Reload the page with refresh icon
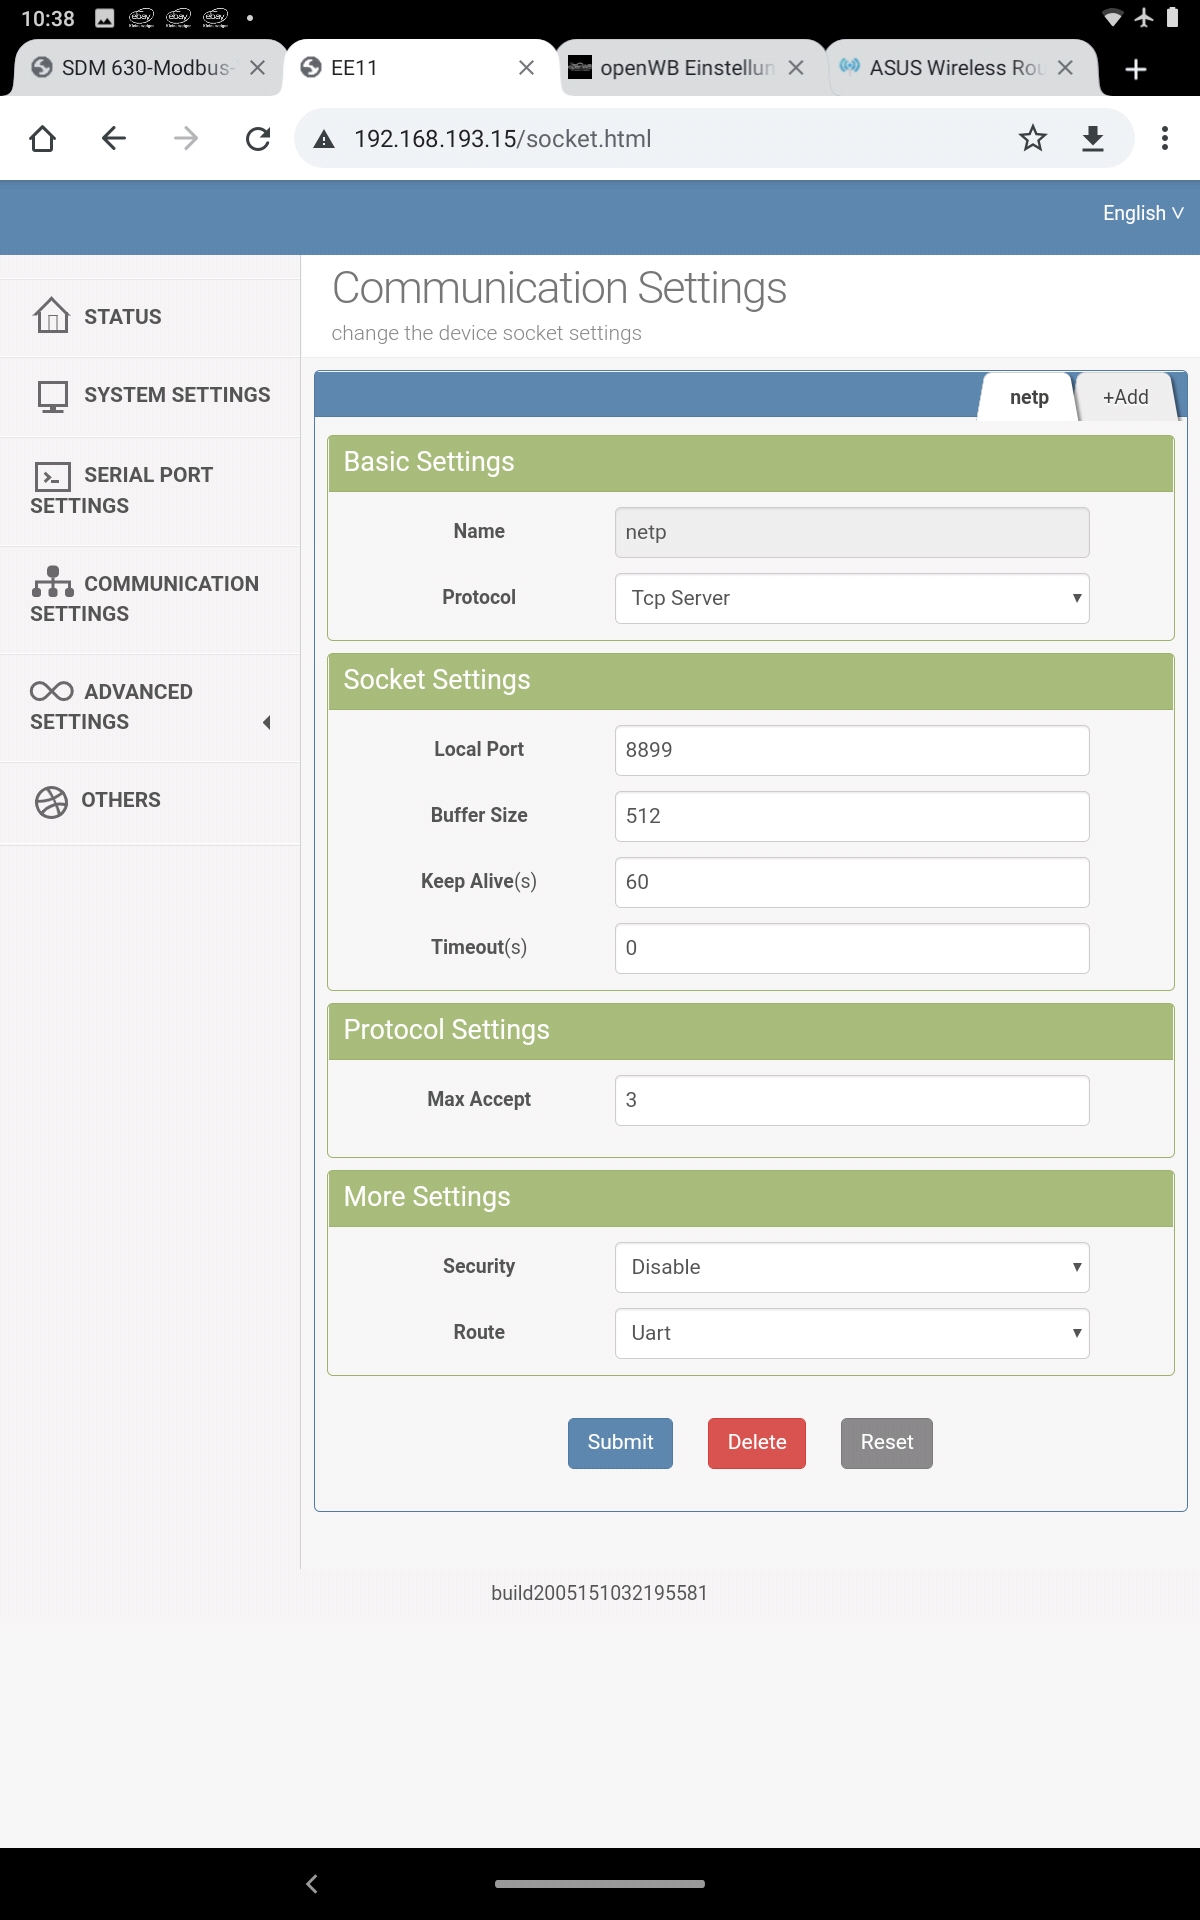Viewport: 1200px width, 1920px height. (x=258, y=138)
